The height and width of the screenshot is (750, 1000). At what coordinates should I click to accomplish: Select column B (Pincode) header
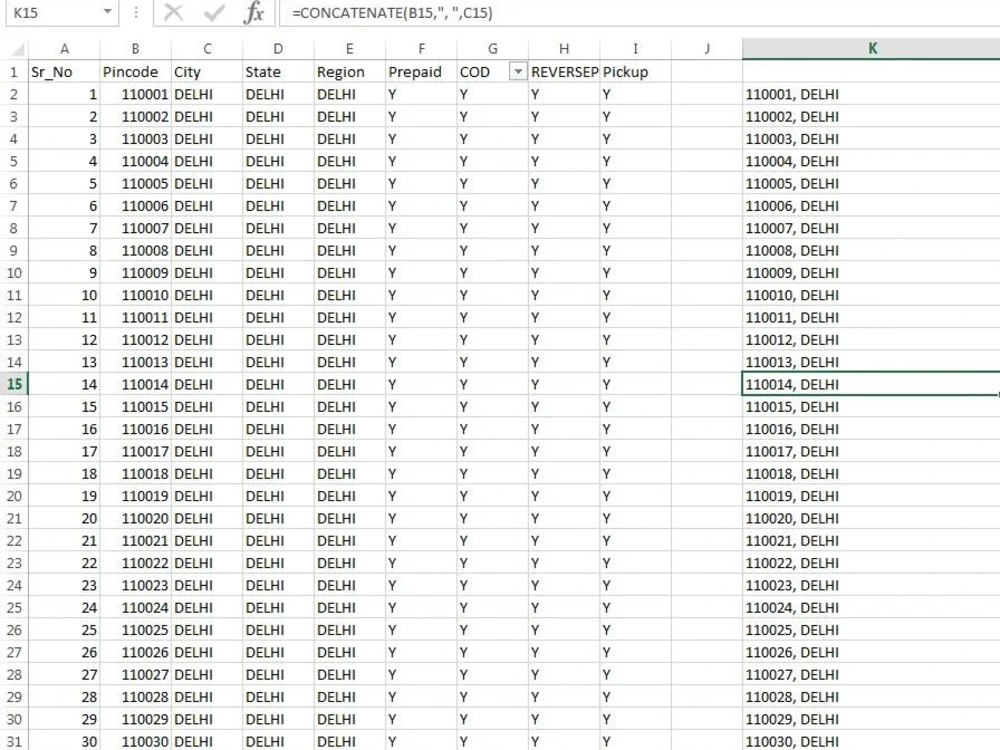pyautogui.click(x=136, y=48)
